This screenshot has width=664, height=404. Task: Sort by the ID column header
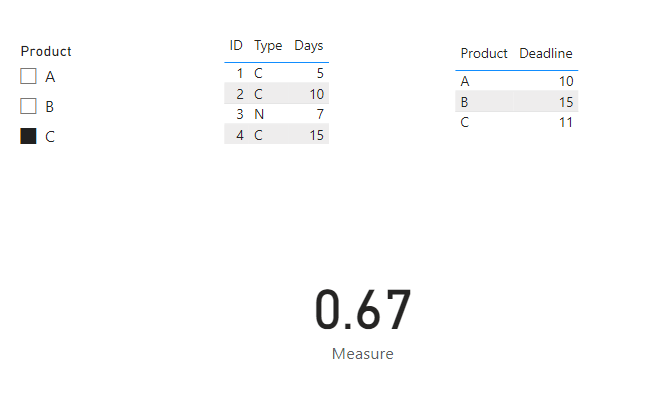click(236, 45)
